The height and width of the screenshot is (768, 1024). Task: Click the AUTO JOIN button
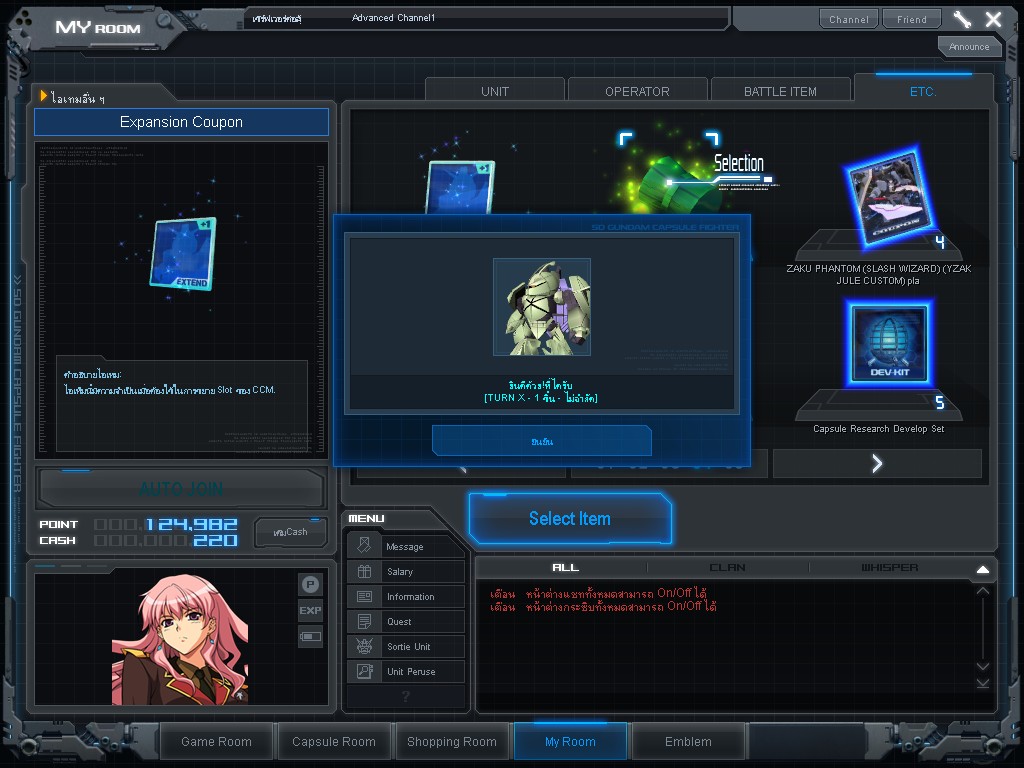181,488
